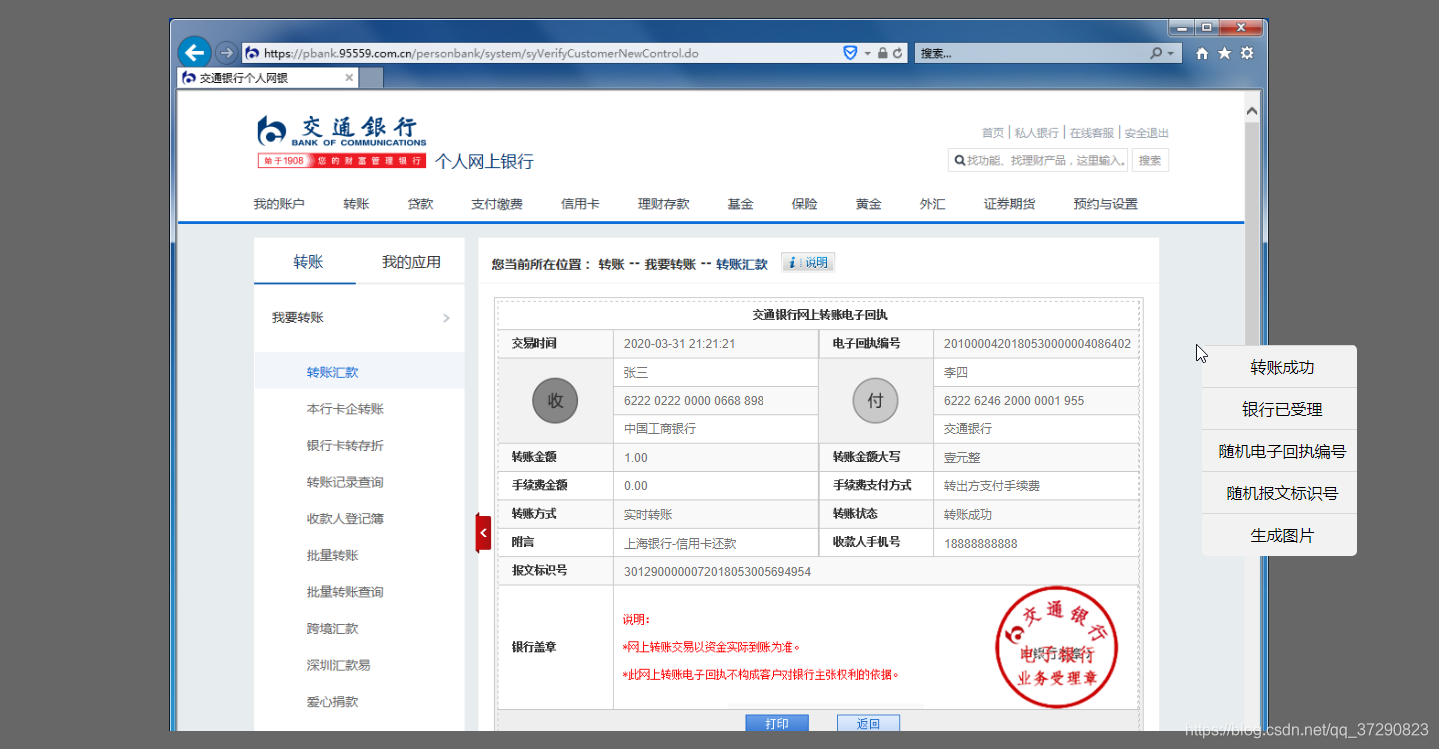Click the scrollbar up arrow
This screenshot has width=1439, height=749.
point(1252,111)
